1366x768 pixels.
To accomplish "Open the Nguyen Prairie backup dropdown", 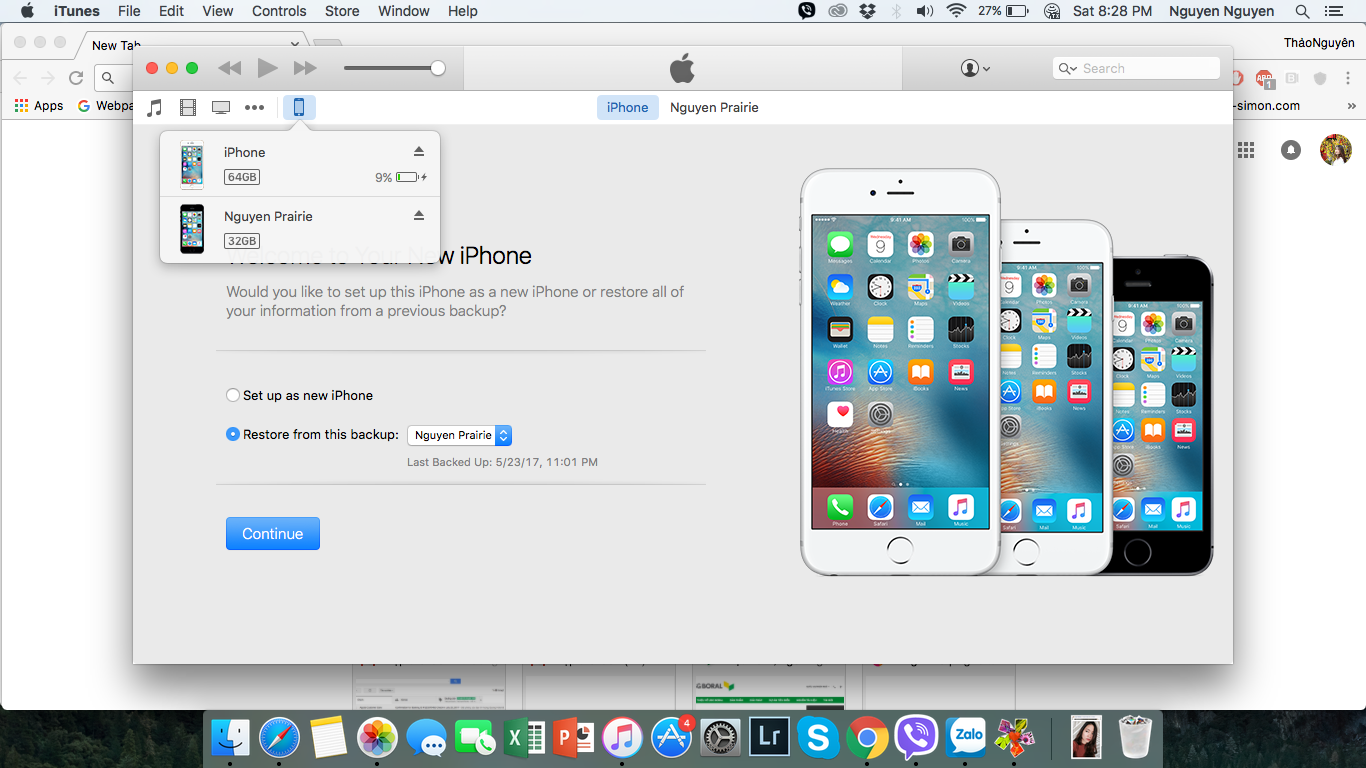I will [x=460, y=435].
